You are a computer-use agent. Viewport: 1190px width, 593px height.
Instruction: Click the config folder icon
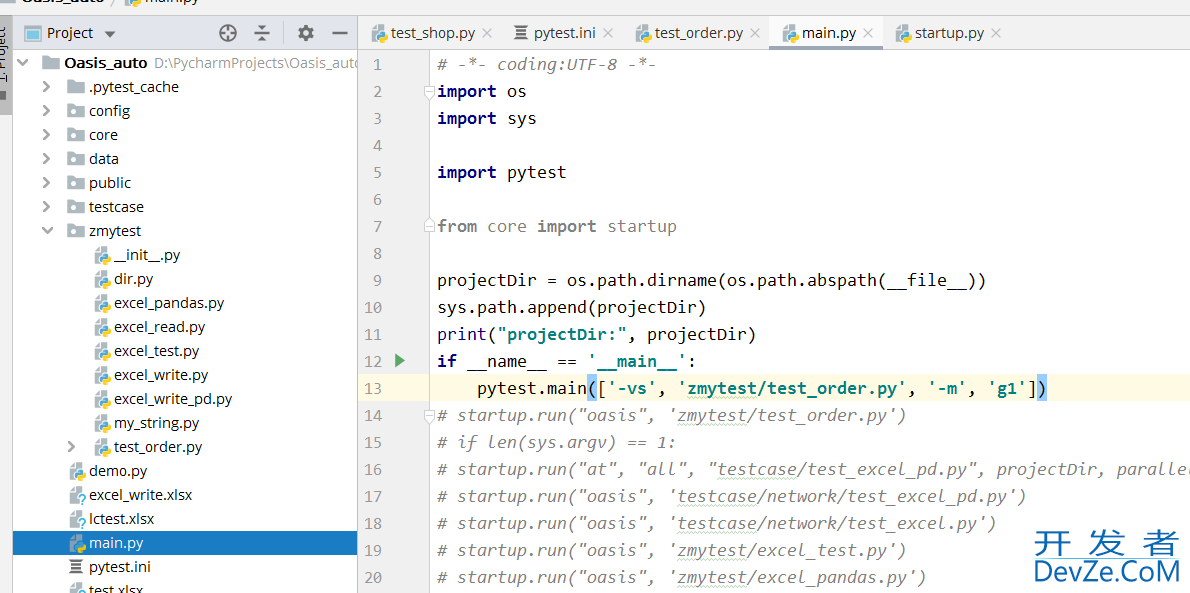click(x=76, y=111)
